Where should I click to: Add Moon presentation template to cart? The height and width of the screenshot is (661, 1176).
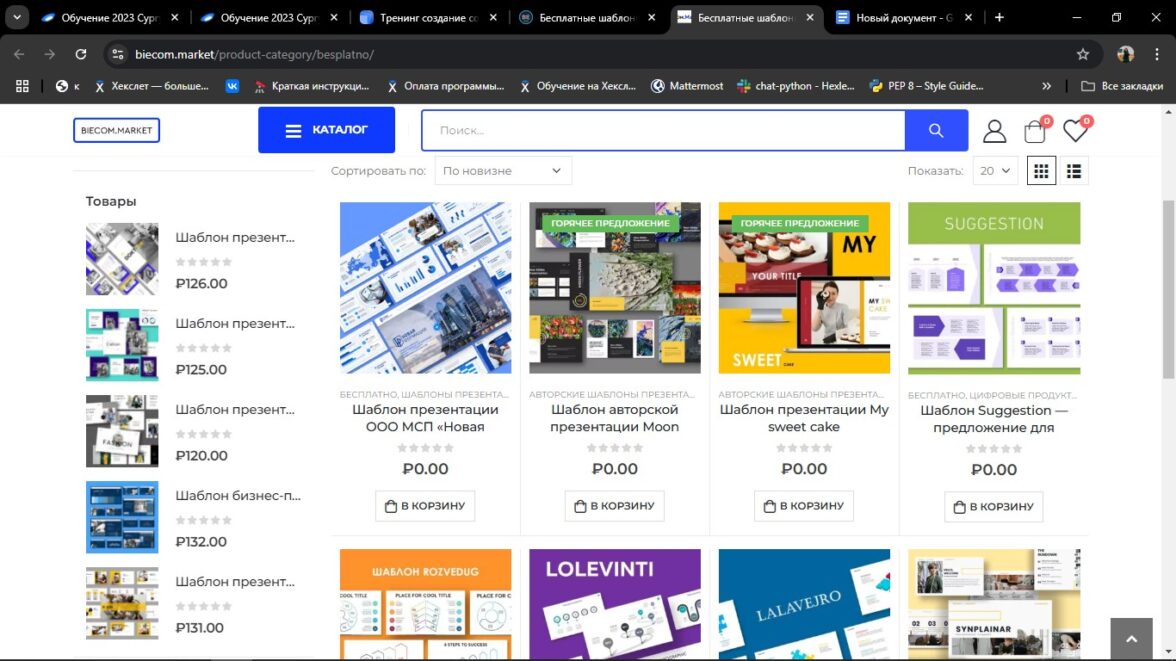pyautogui.click(x=614, y=506)
